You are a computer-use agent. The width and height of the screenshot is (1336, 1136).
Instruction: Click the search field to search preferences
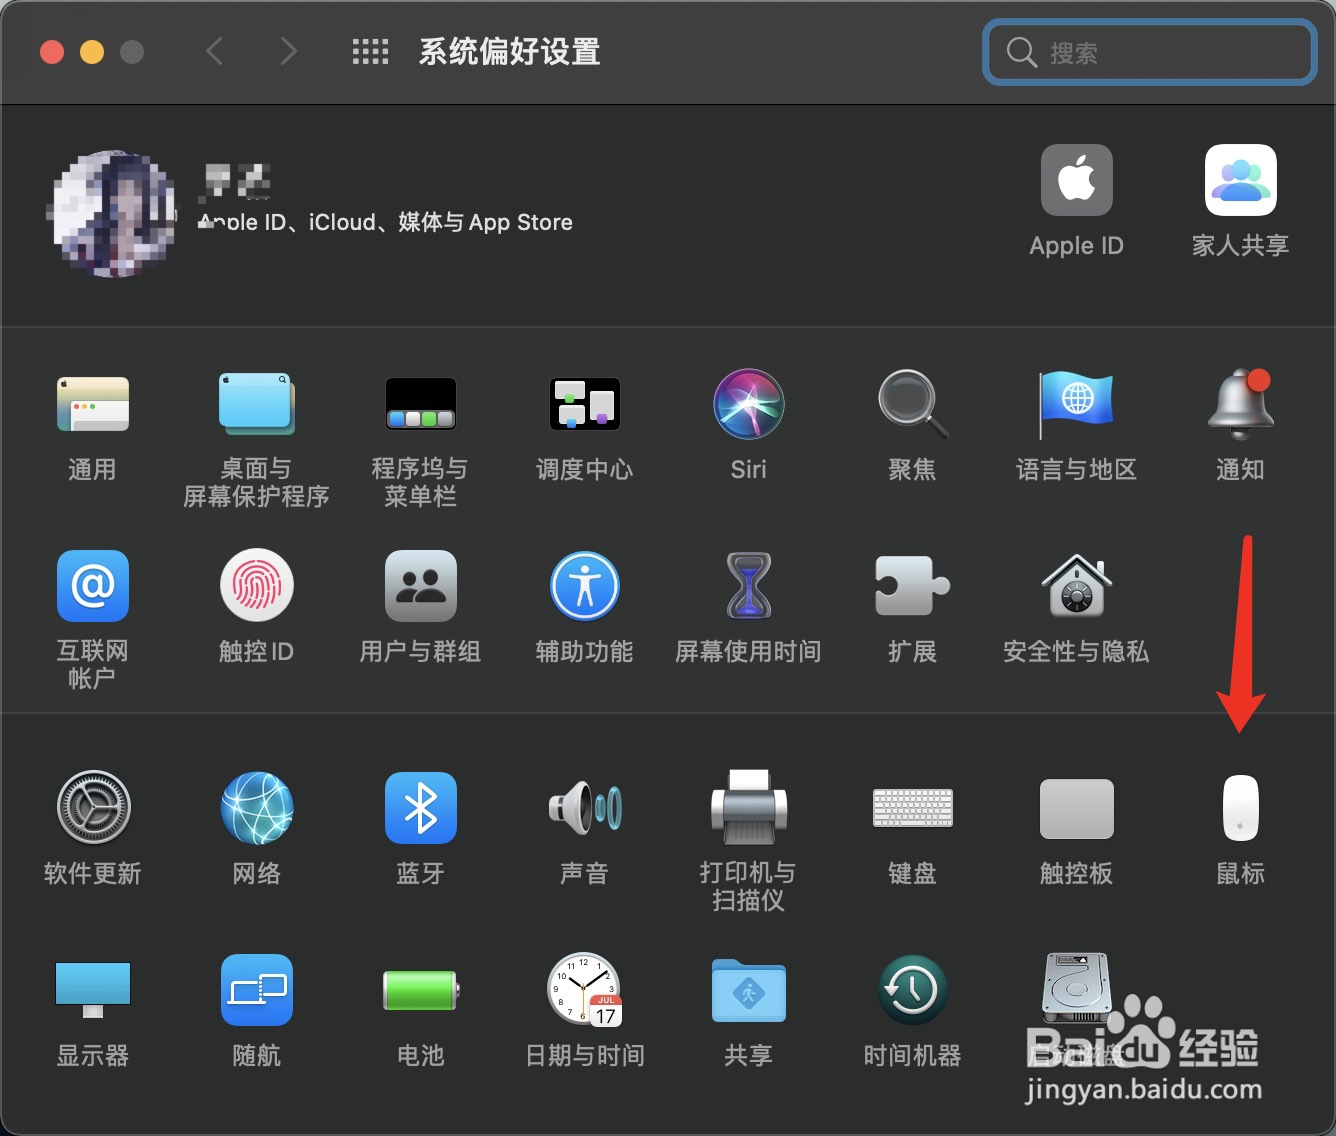point(1148,53)
